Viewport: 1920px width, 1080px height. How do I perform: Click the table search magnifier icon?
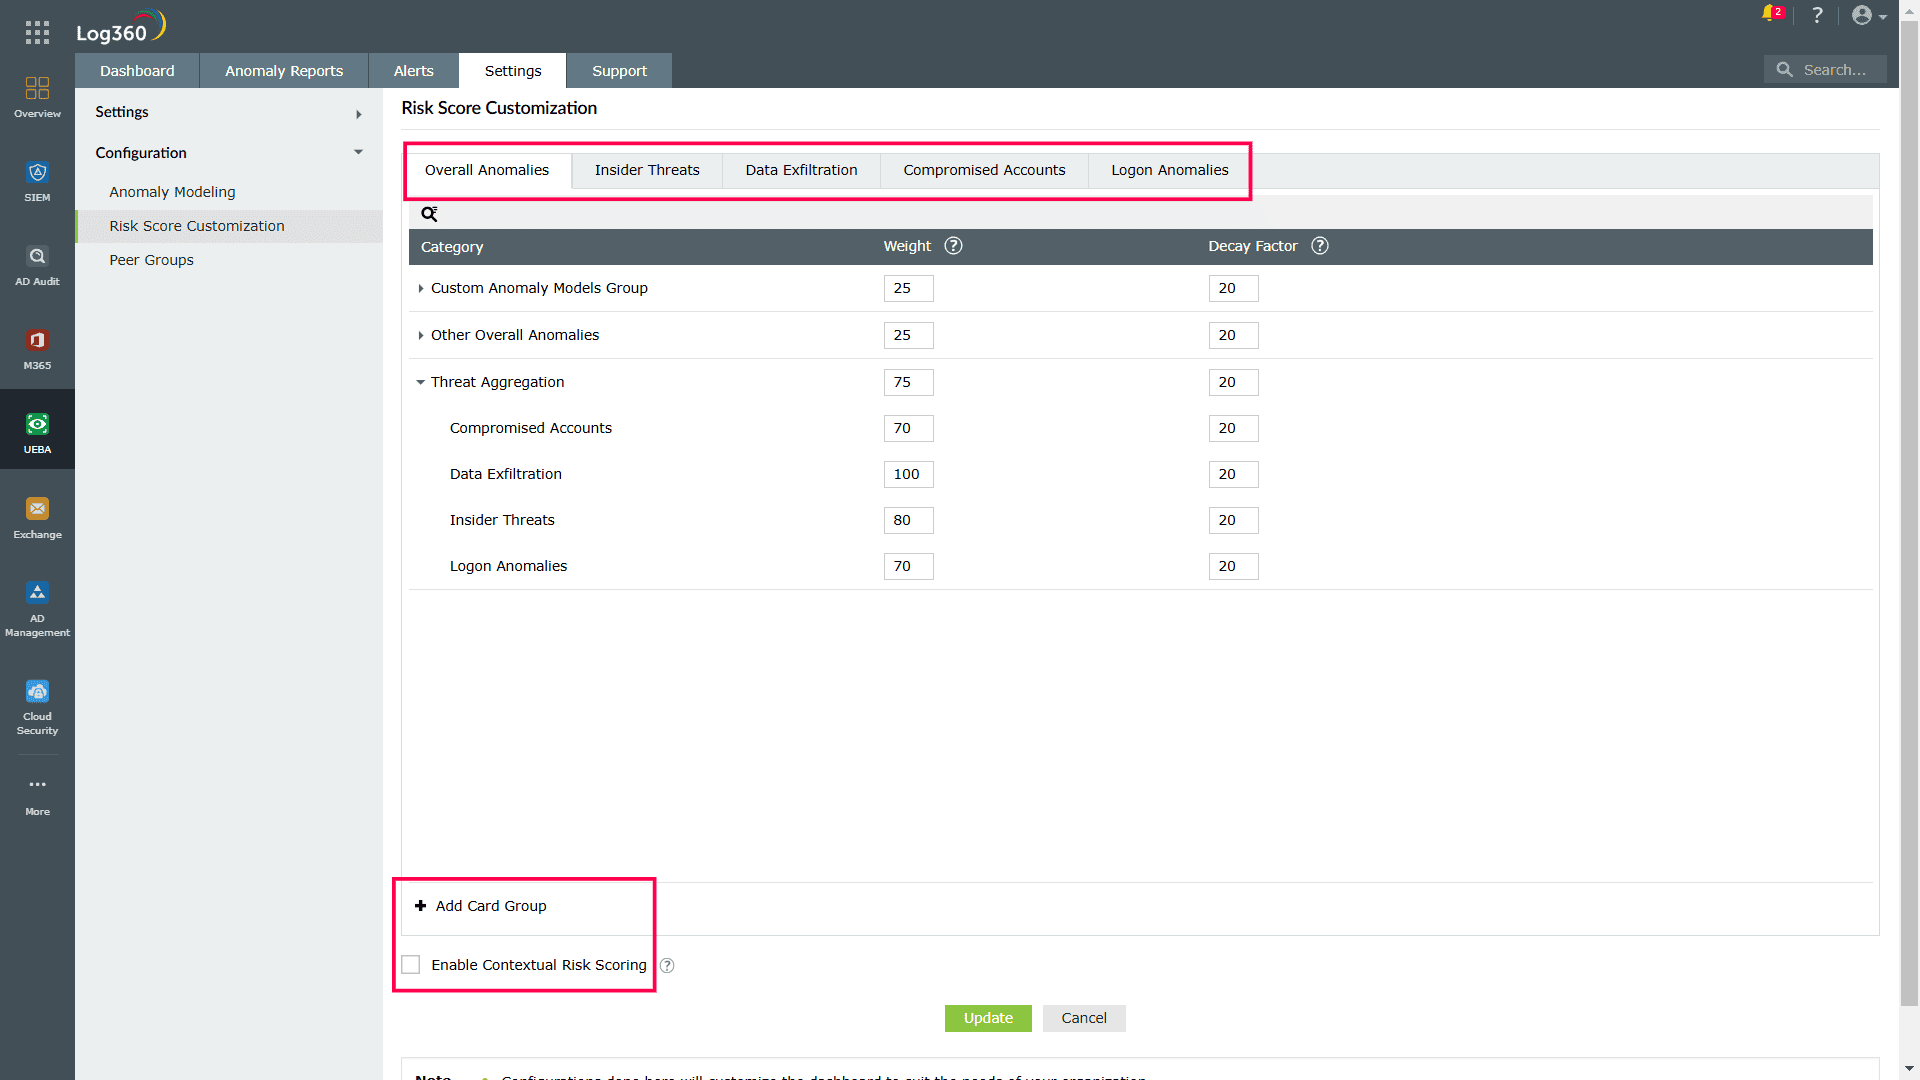pyautogui.click(x=429, y=214)
